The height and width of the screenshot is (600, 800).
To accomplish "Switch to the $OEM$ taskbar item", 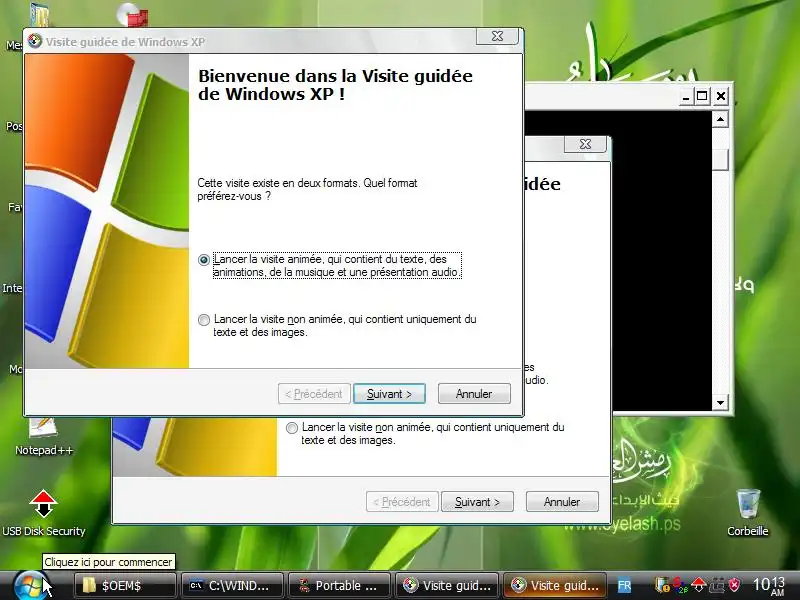I will (x=126, y=586).
